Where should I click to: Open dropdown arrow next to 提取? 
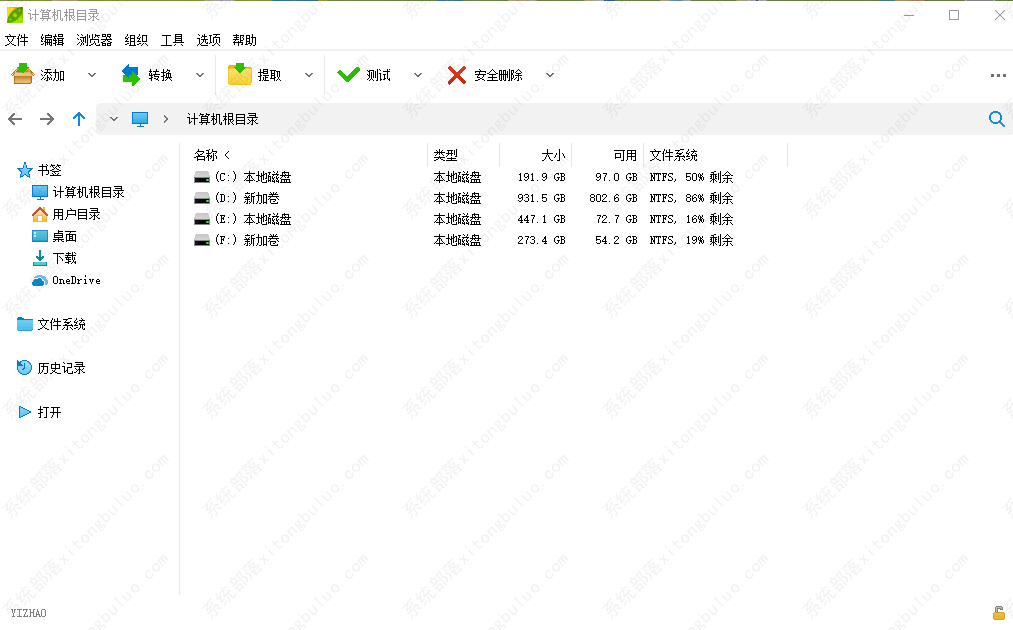pos(309,75)
